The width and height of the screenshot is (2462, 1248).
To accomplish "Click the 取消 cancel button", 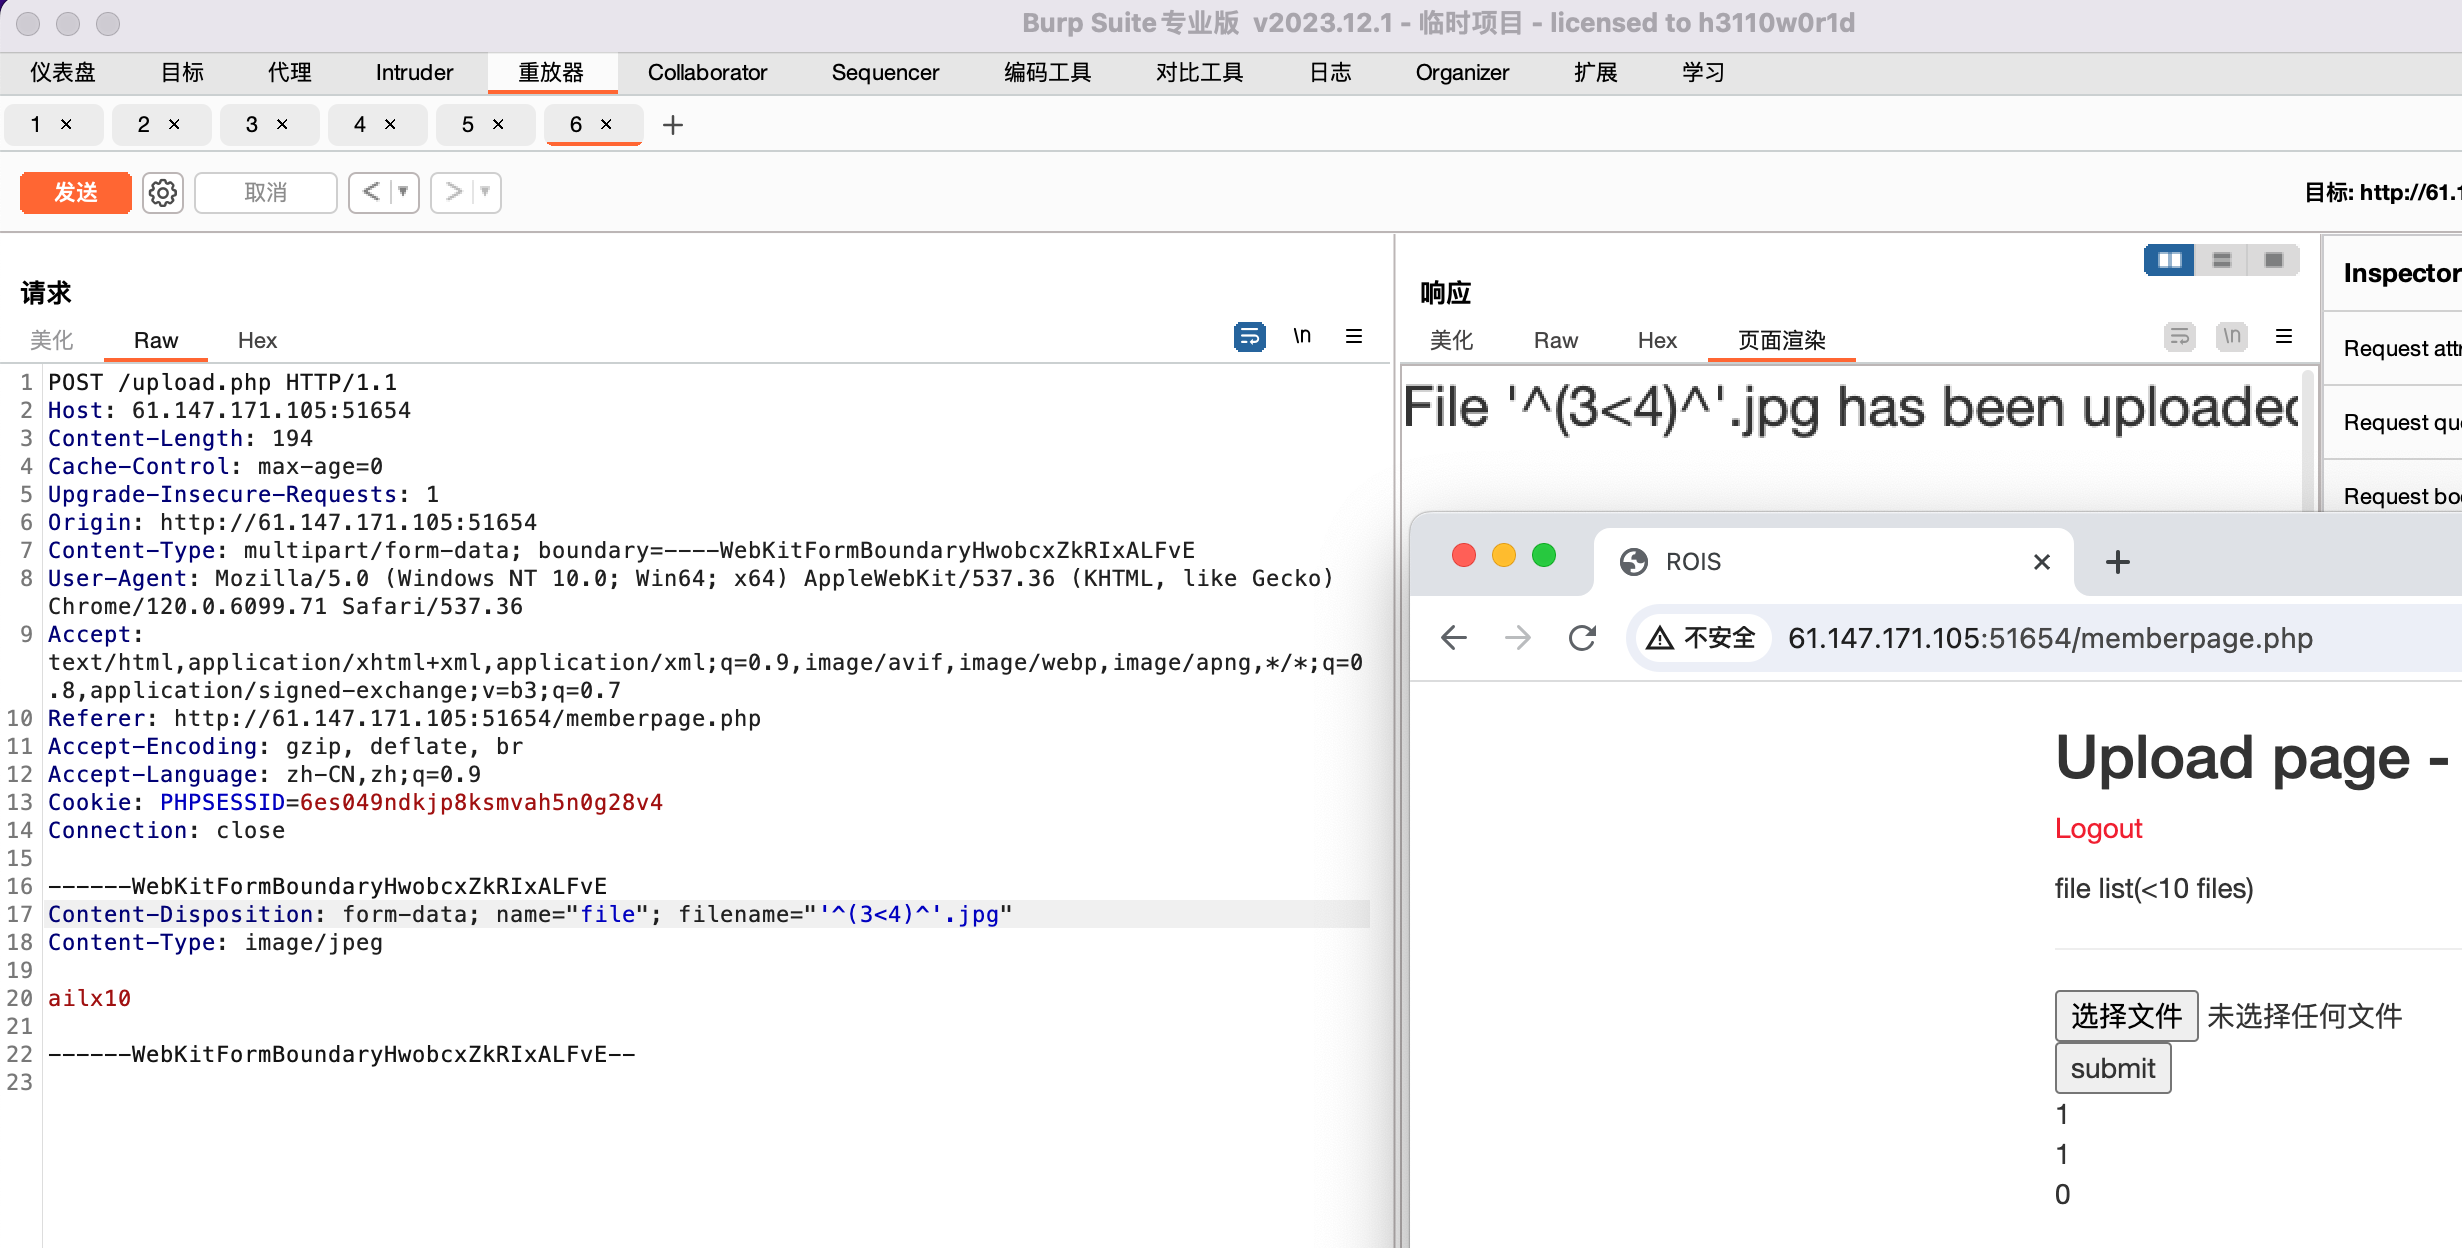I will point(266,192).
